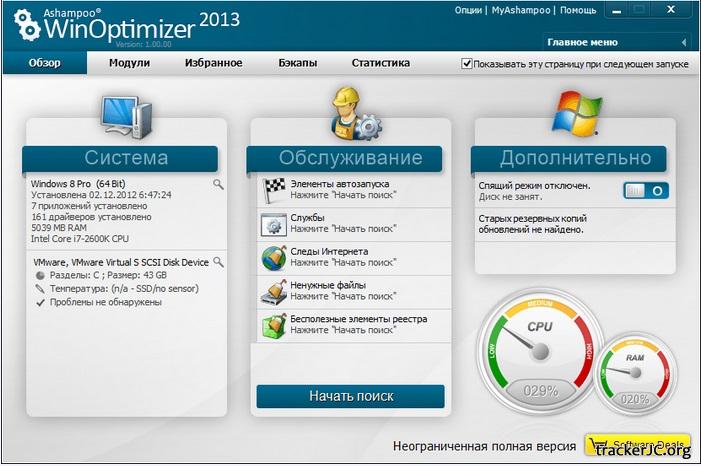The image size is (701, 466).
Task: Click the 029% CPU readout
Action: pos(541,391)
